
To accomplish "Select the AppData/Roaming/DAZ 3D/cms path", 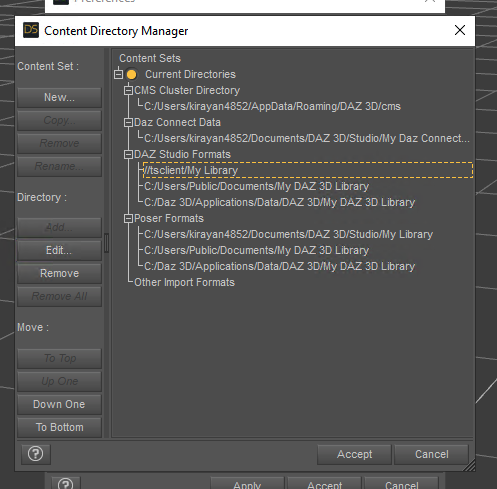I will (272, 106).
